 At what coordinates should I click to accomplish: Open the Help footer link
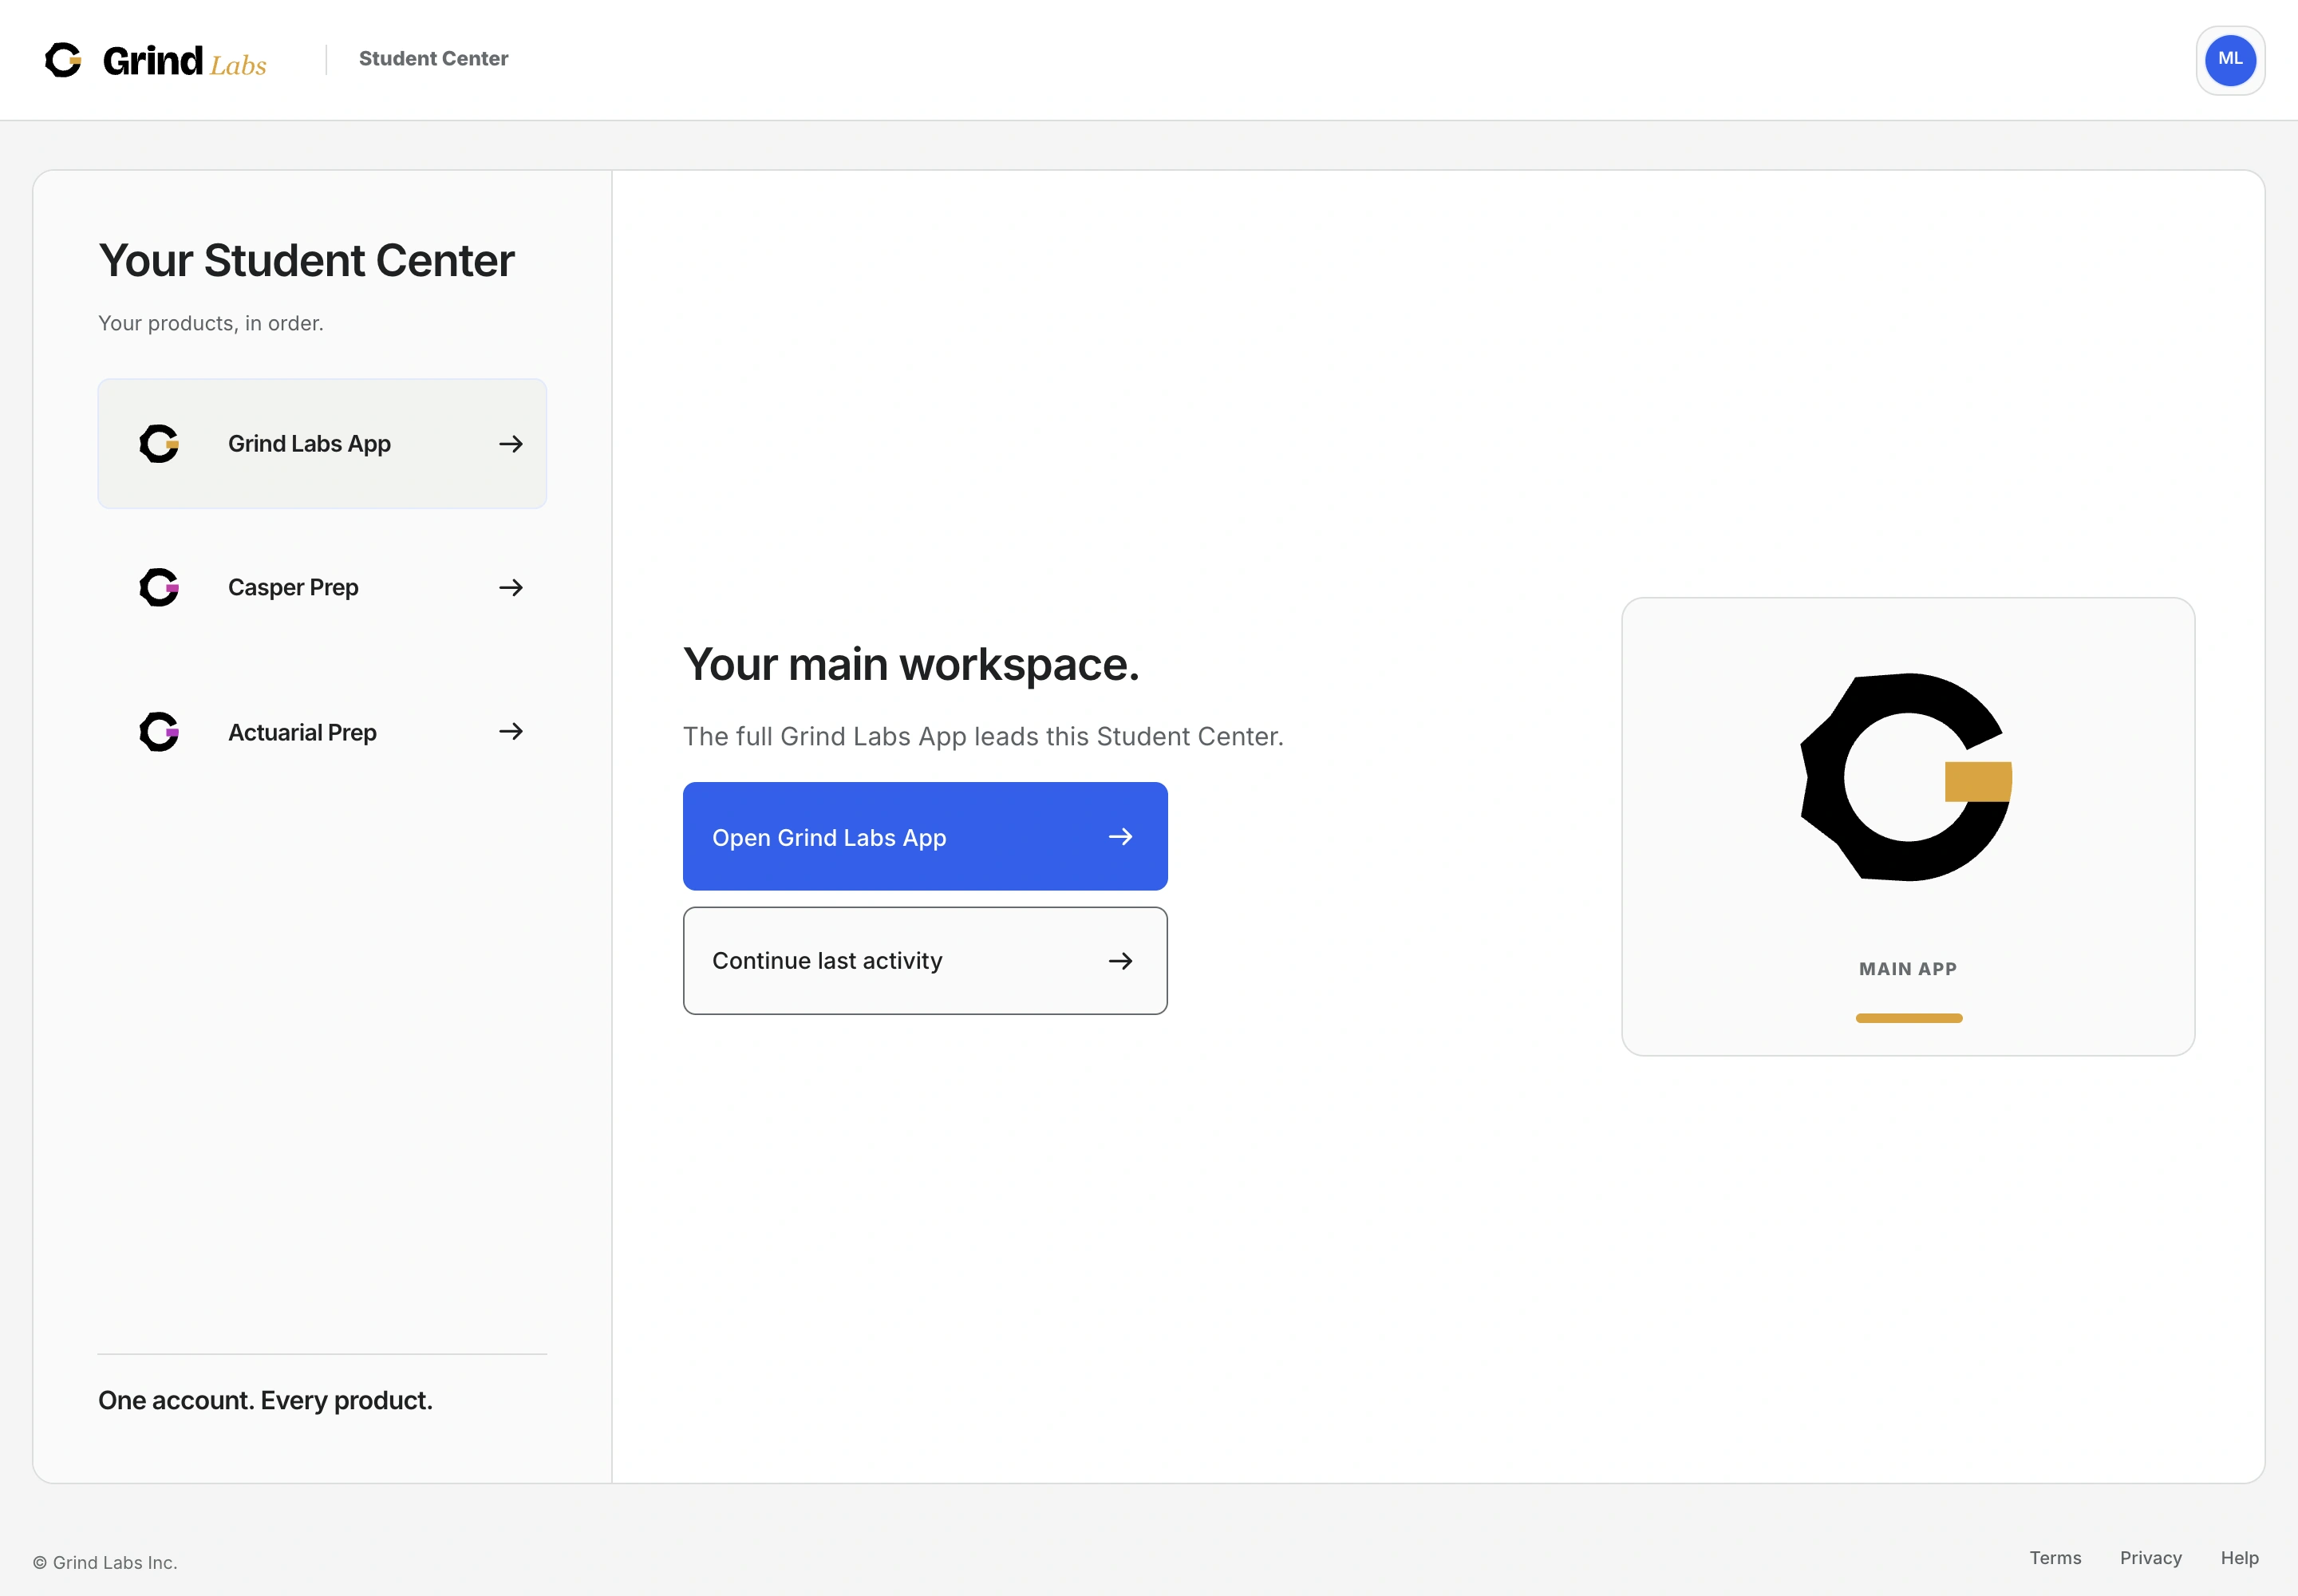point(2239,1558)
